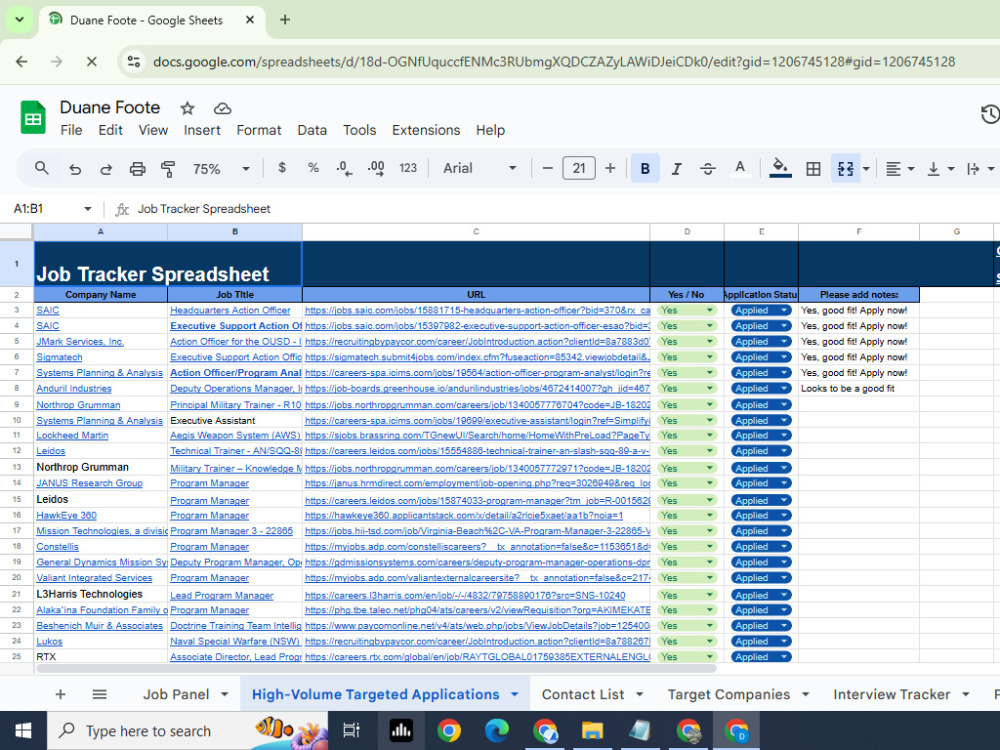Screen dimensions: 1000x750
Task: Click the horizontal scrollbar below the grid
Action: [x=376, y=668]
